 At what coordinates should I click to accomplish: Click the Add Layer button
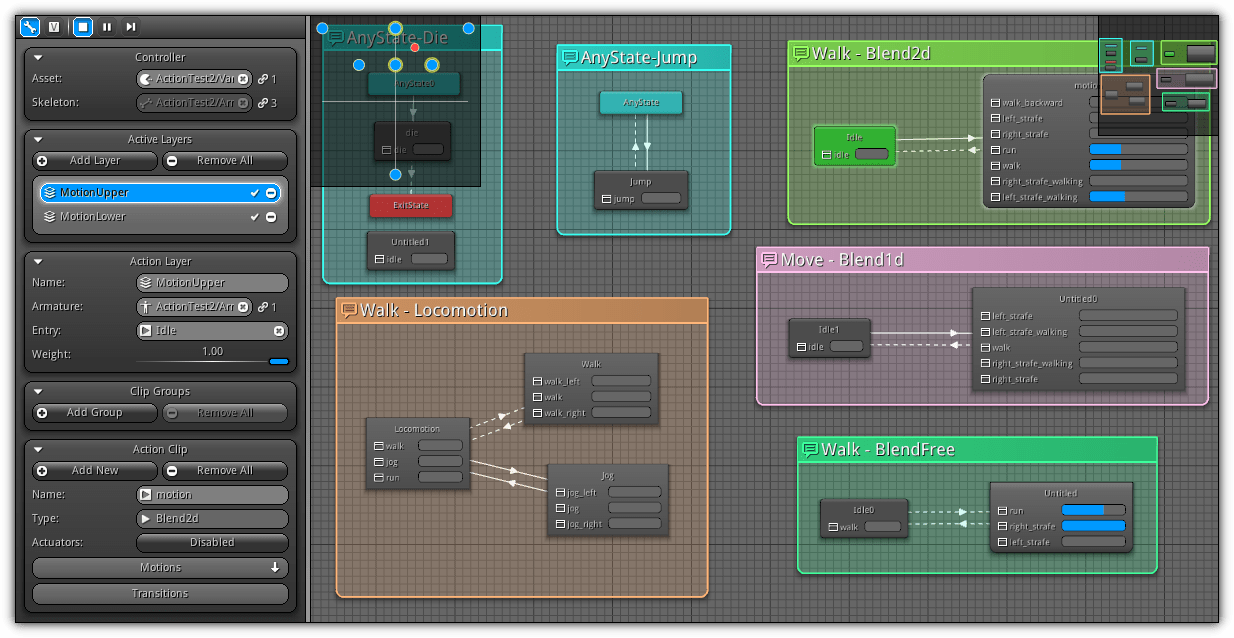94,161
